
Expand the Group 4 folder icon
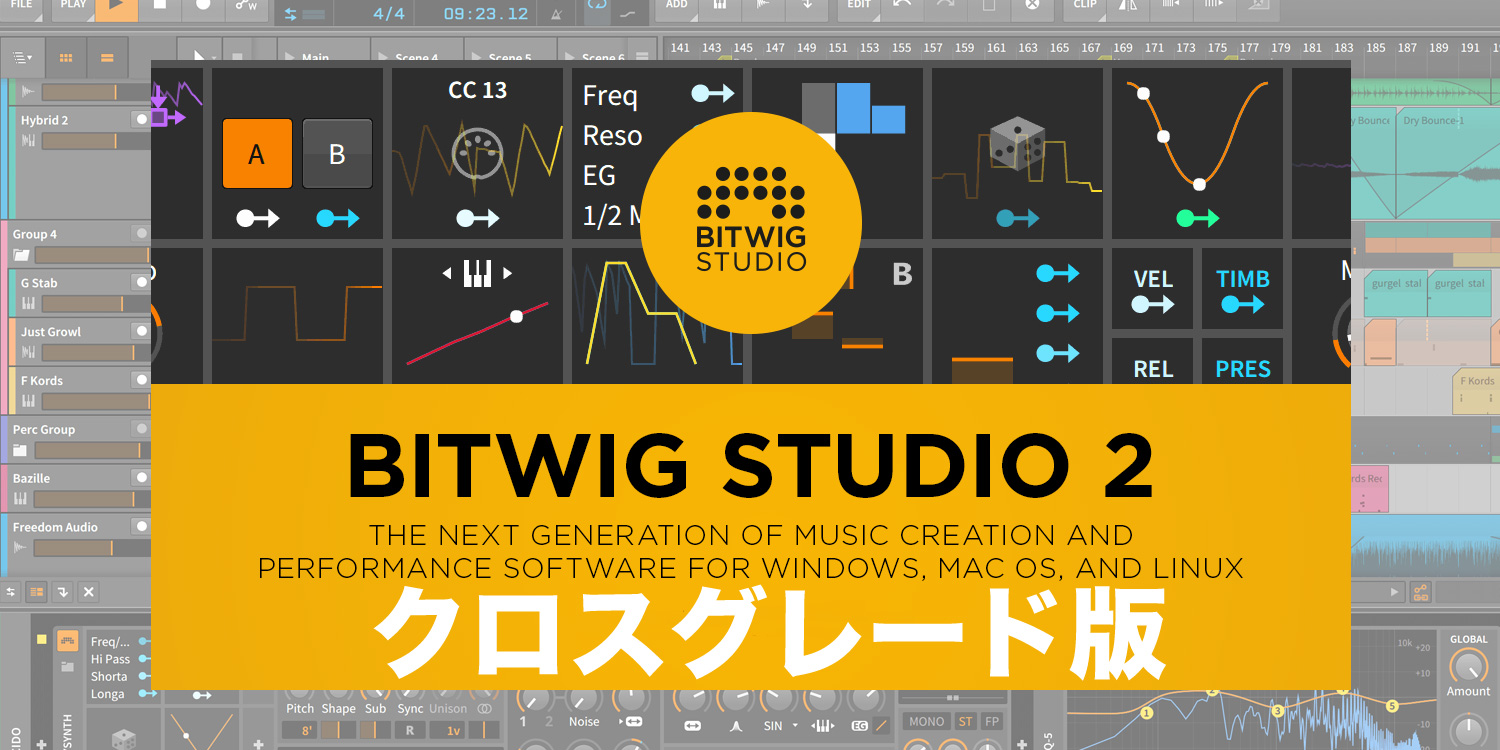21,255
